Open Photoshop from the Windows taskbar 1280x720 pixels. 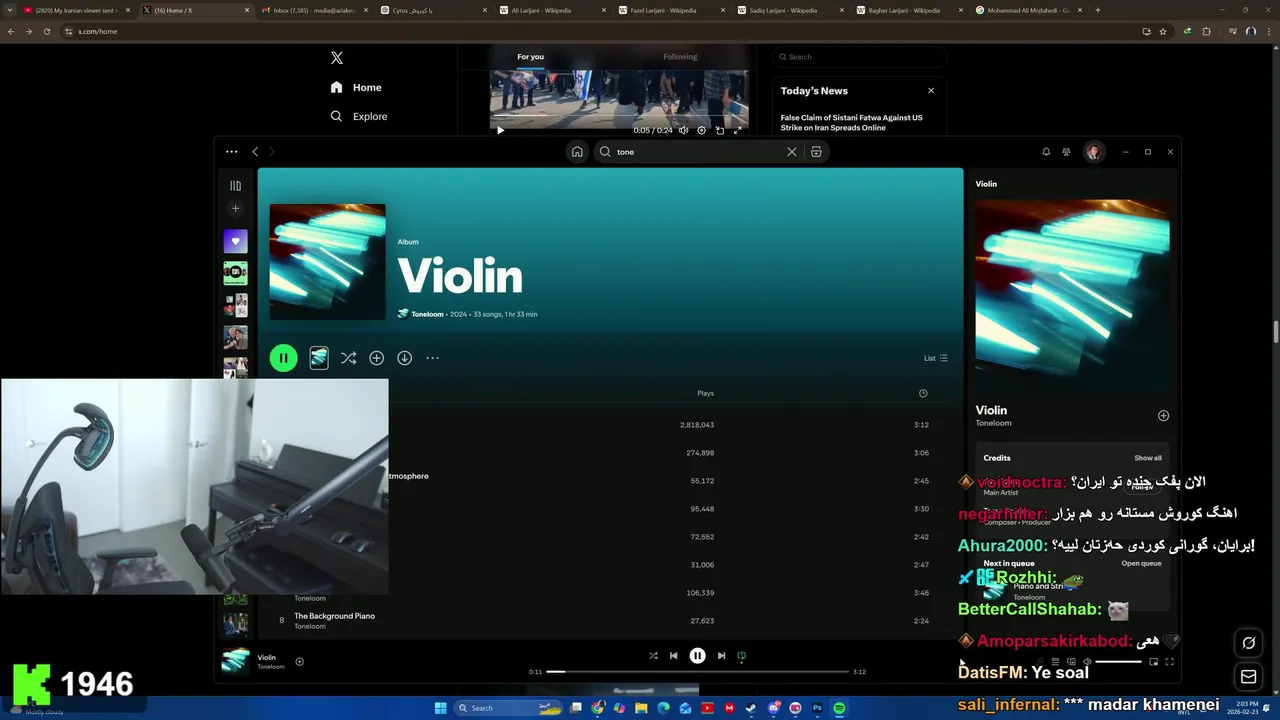[x=817, y=708]
